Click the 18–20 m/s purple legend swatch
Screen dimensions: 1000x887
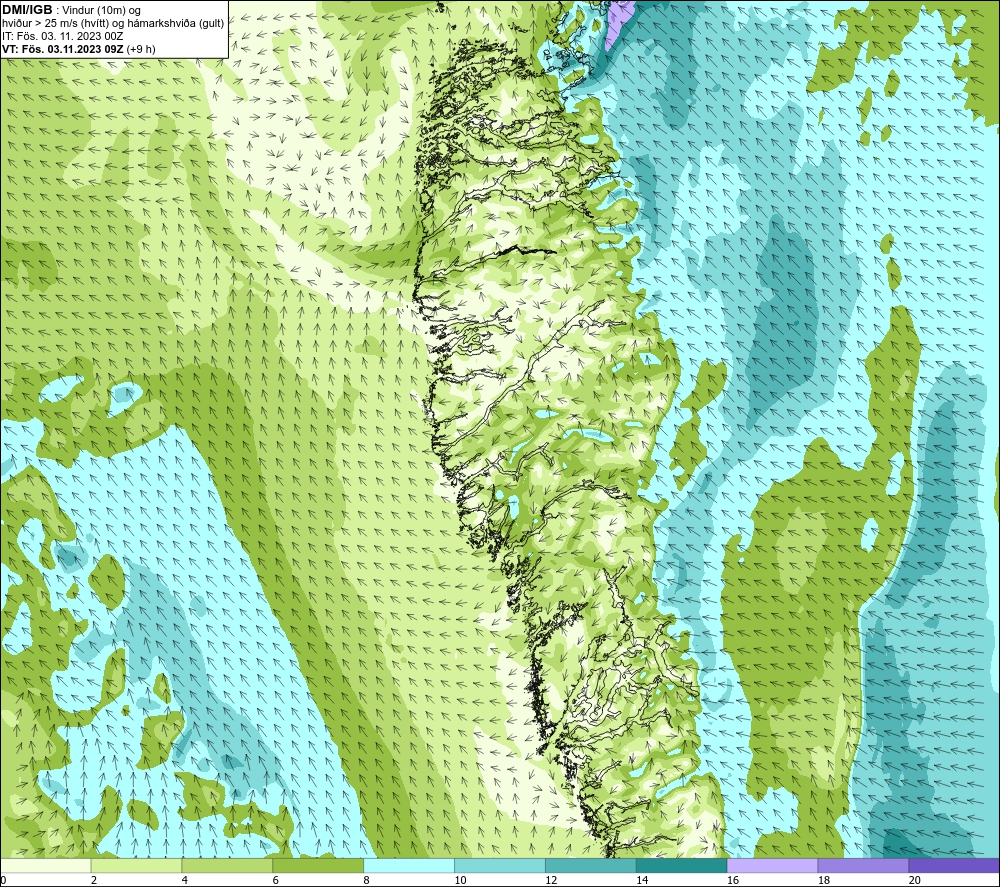click(863, 865)
